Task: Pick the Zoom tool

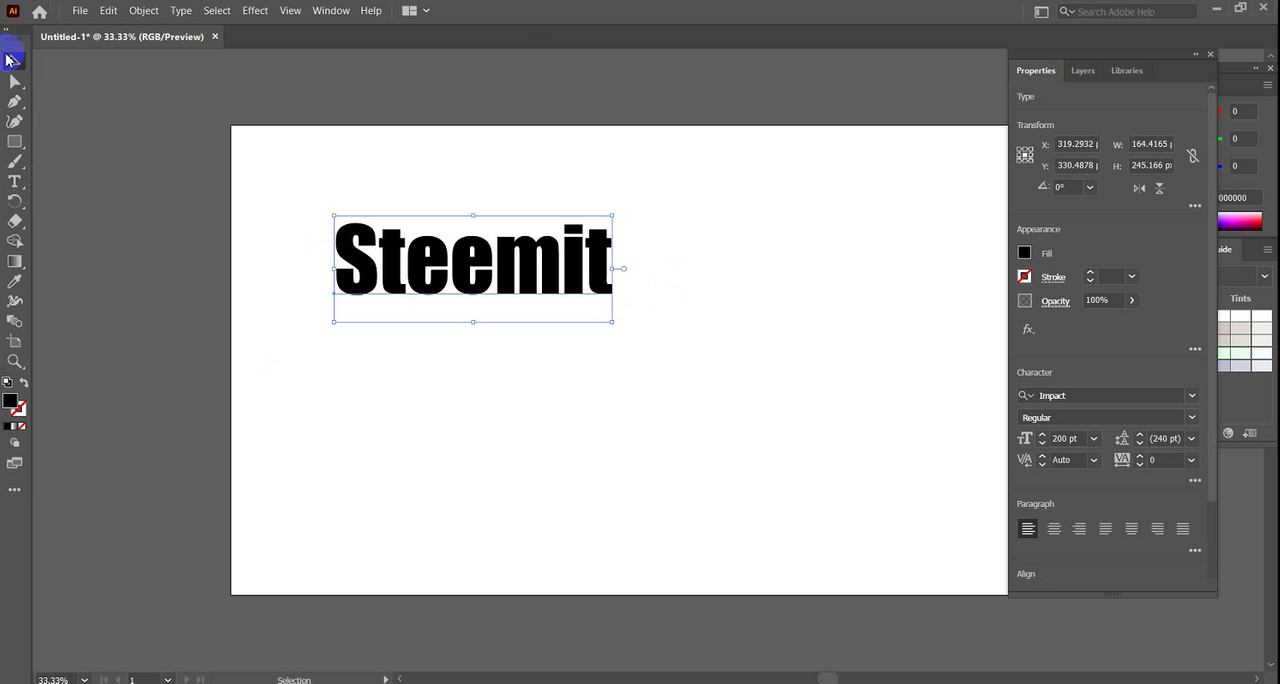Action: point(14,361)
